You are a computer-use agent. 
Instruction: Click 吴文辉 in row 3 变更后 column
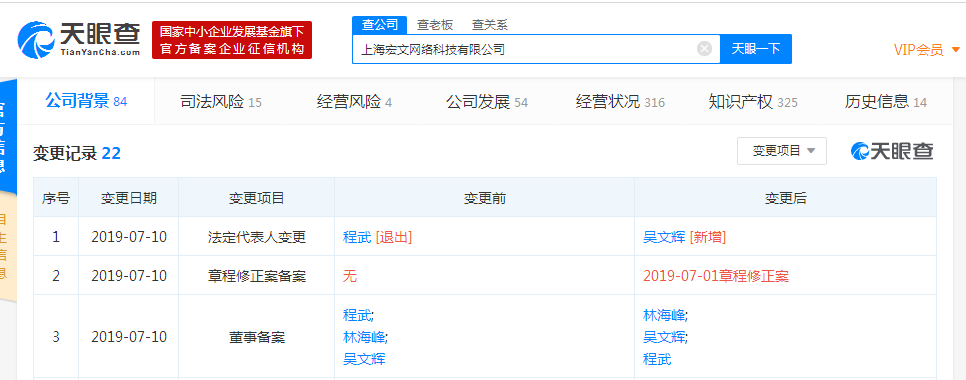click(664, 337)
